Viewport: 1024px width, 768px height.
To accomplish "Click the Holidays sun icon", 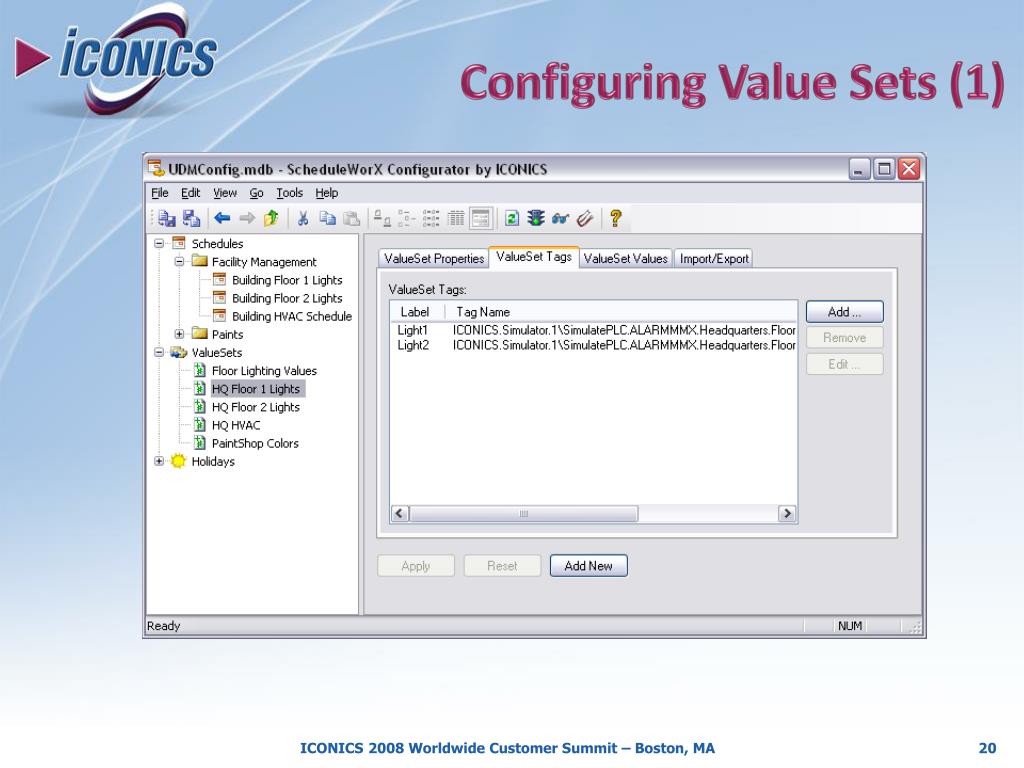I will [178, 462].
